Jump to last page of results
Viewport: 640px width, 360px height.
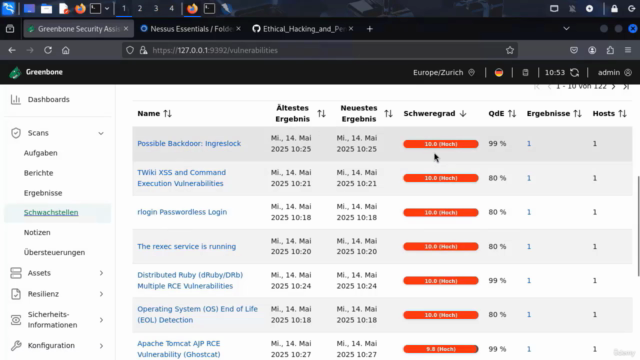(x=626, y=87)
